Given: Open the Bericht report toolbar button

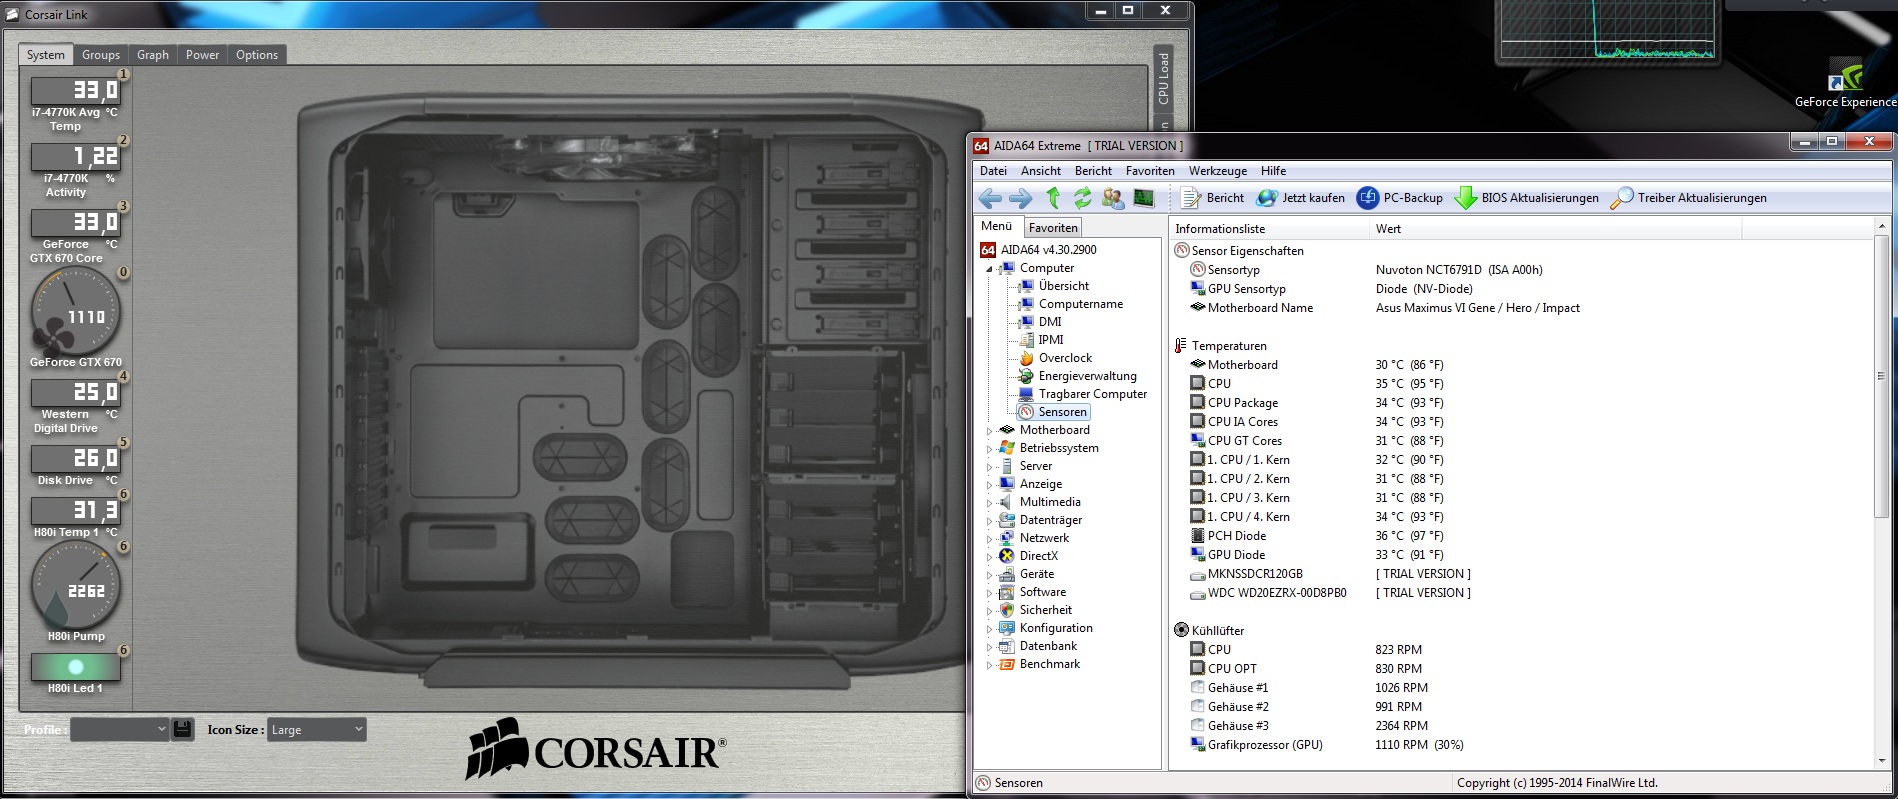Looking at the screenshot, I should click(1213, 198).
